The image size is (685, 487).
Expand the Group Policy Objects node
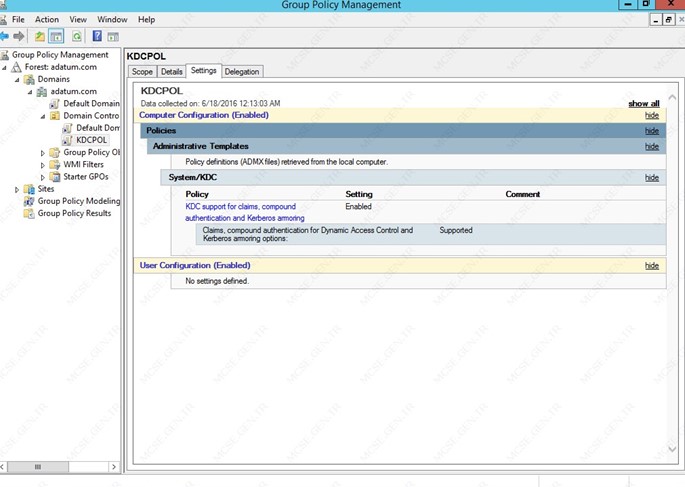click(43, 153)
